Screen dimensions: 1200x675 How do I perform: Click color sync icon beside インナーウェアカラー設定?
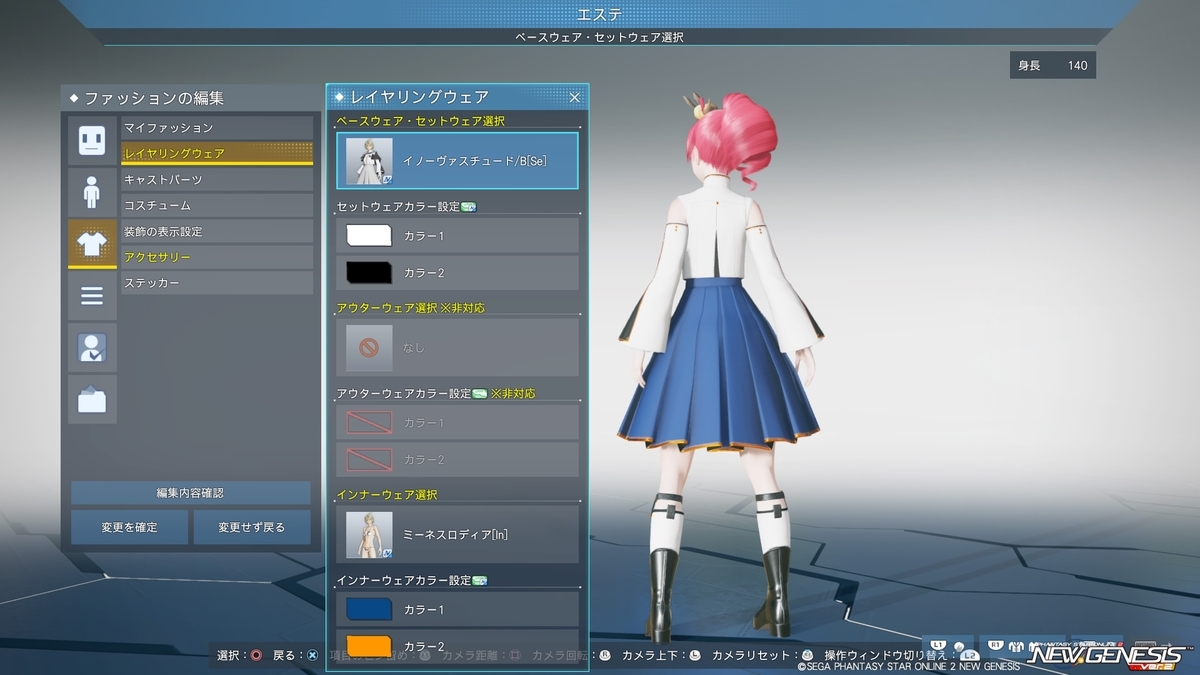coord(479,580)
